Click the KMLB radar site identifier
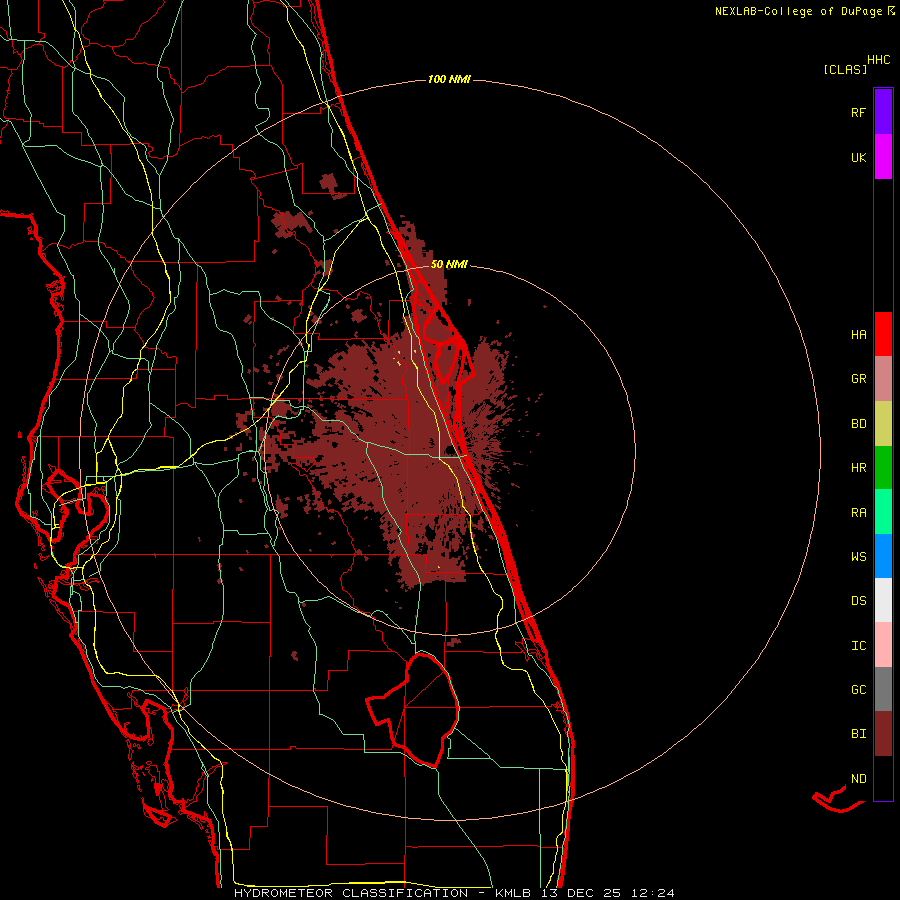Viewport: 900px width, 900px height. (513, 893)
